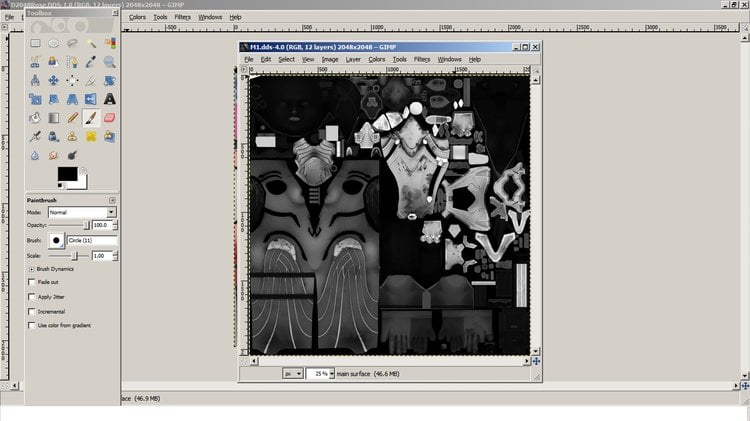Select the Airbrush tool

[x=35, y=137]
